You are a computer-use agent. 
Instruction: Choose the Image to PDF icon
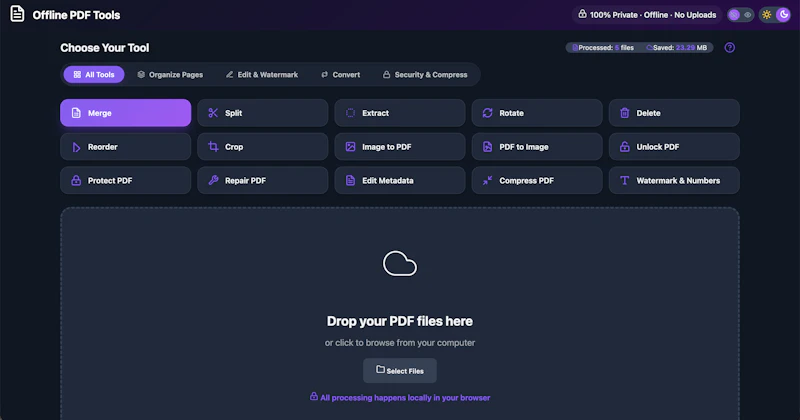(351, 147)
